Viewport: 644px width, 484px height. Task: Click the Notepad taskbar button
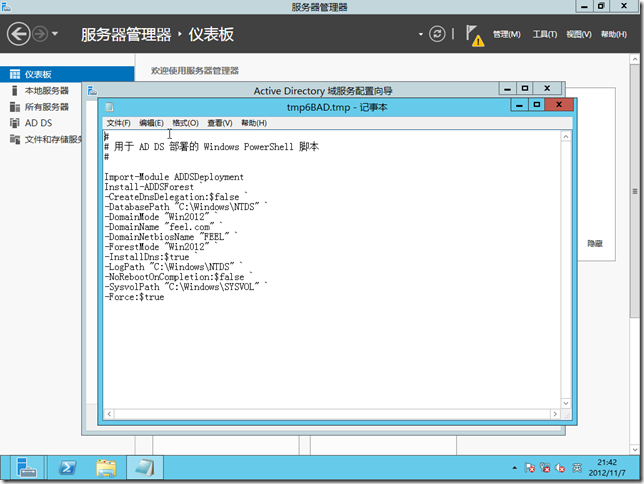[x=145, y=468]
